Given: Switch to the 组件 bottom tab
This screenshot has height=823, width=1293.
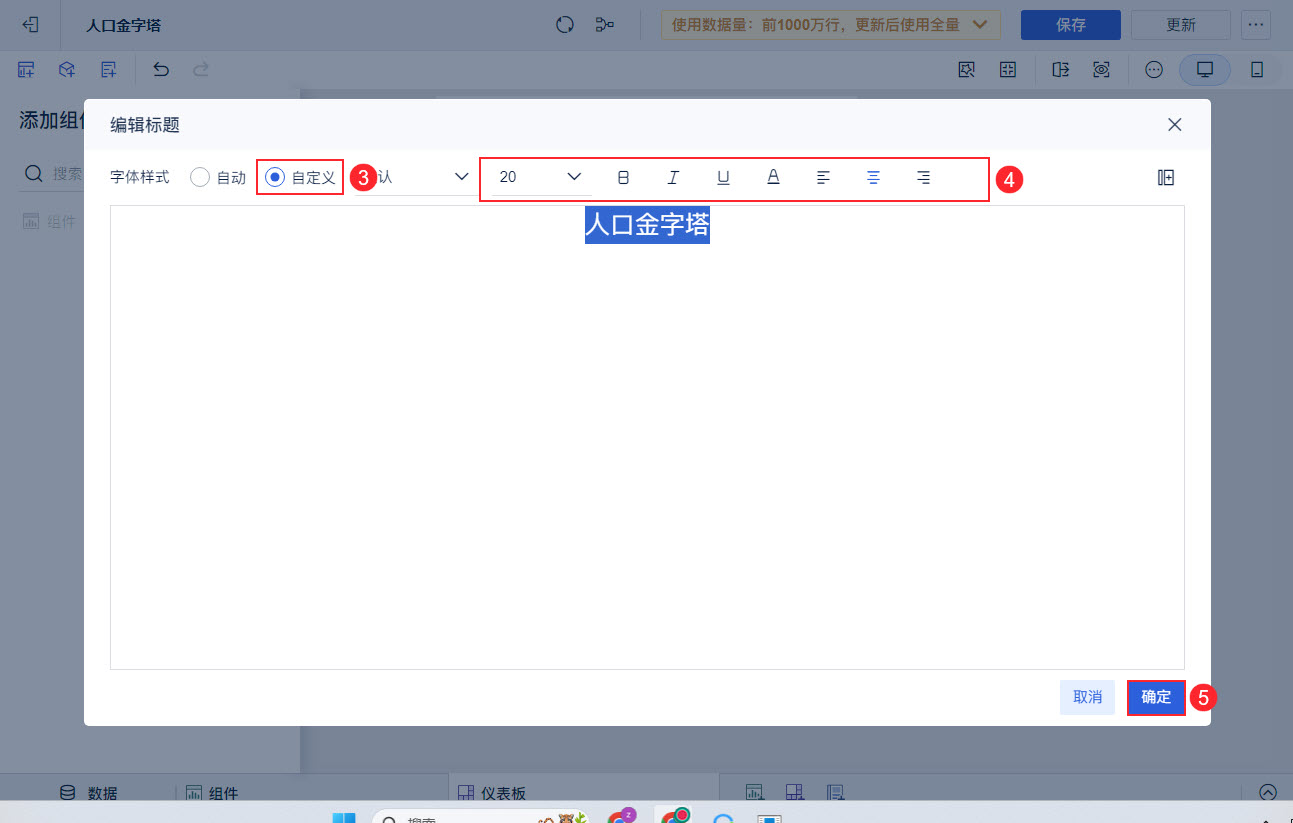Looking at the screenshot, I should point(212,793).
